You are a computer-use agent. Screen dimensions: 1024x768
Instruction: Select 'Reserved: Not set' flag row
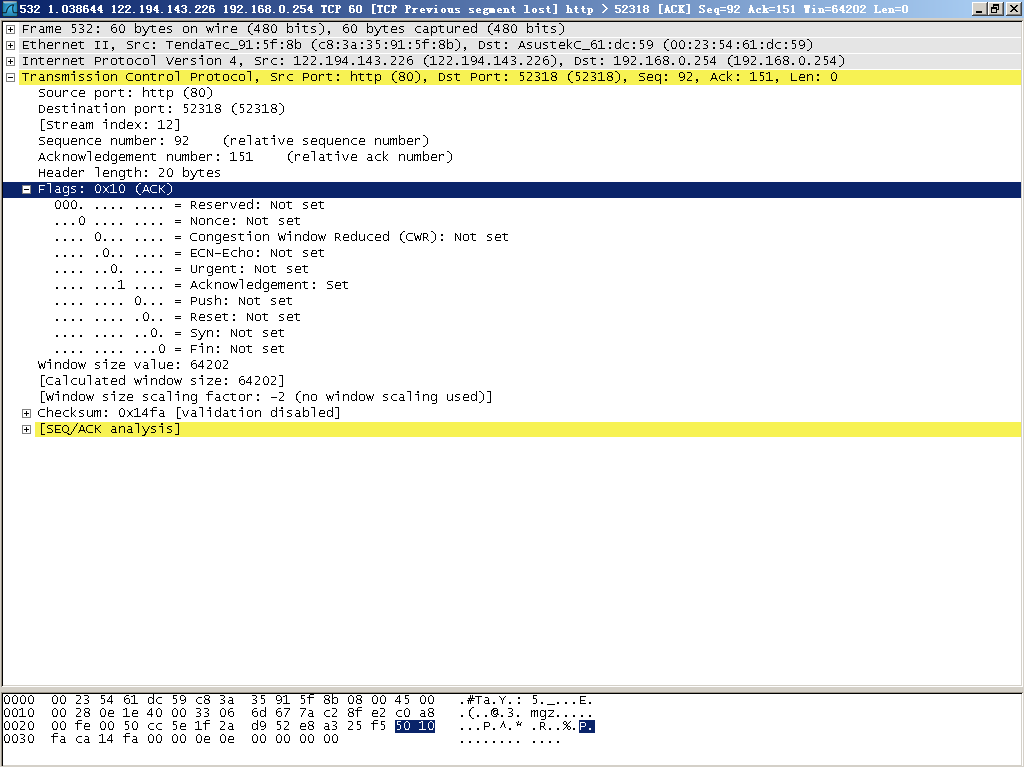click(189, 205)
